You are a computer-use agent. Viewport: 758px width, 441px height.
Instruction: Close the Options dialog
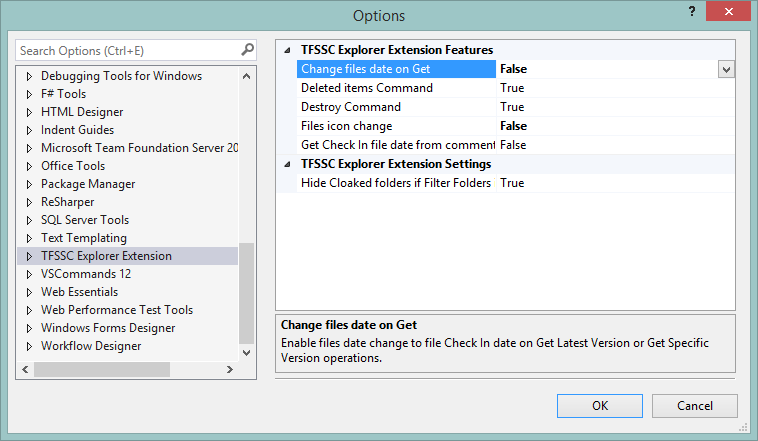click(729, 11)
